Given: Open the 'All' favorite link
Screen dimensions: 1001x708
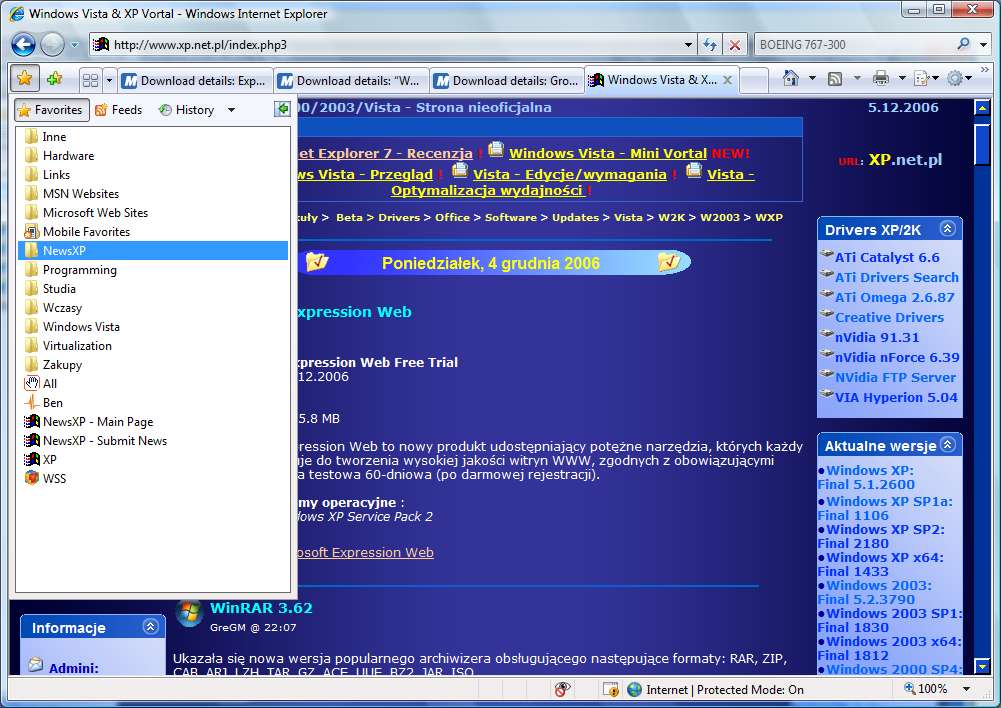Looking at the screenshot, I should click(153, 384).
